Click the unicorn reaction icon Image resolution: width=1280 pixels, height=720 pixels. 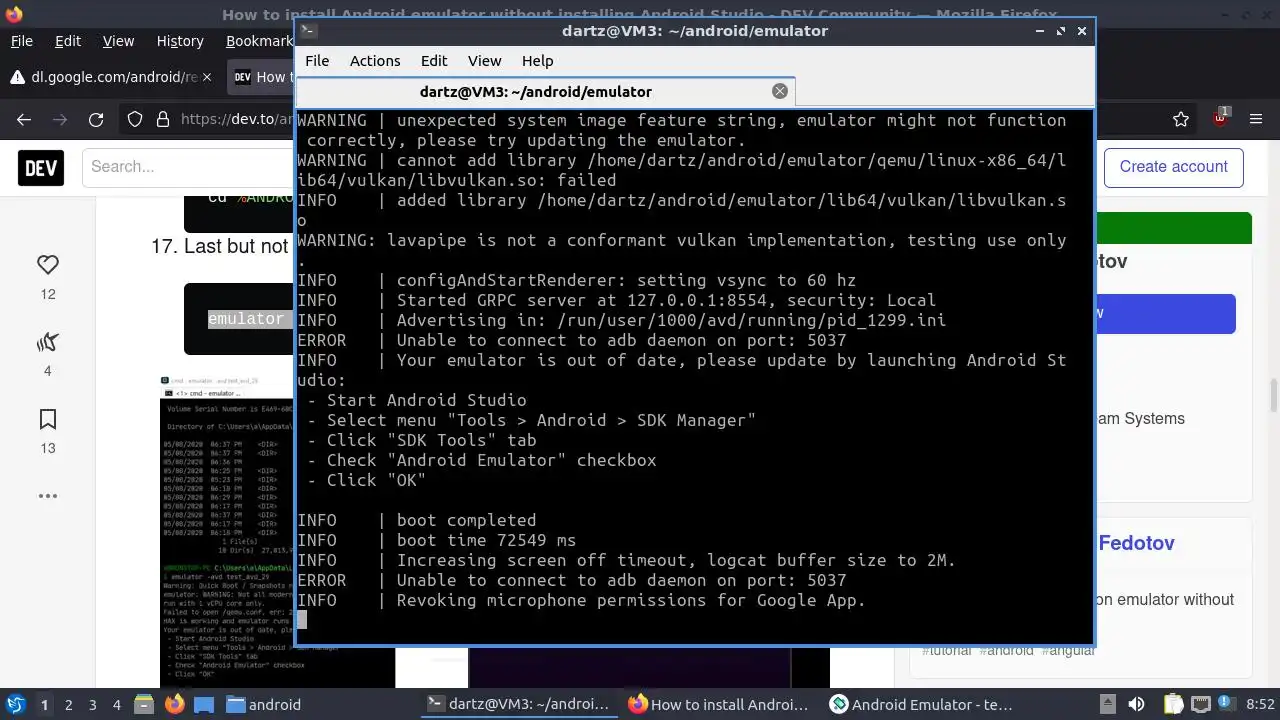(x=48, y=342)
